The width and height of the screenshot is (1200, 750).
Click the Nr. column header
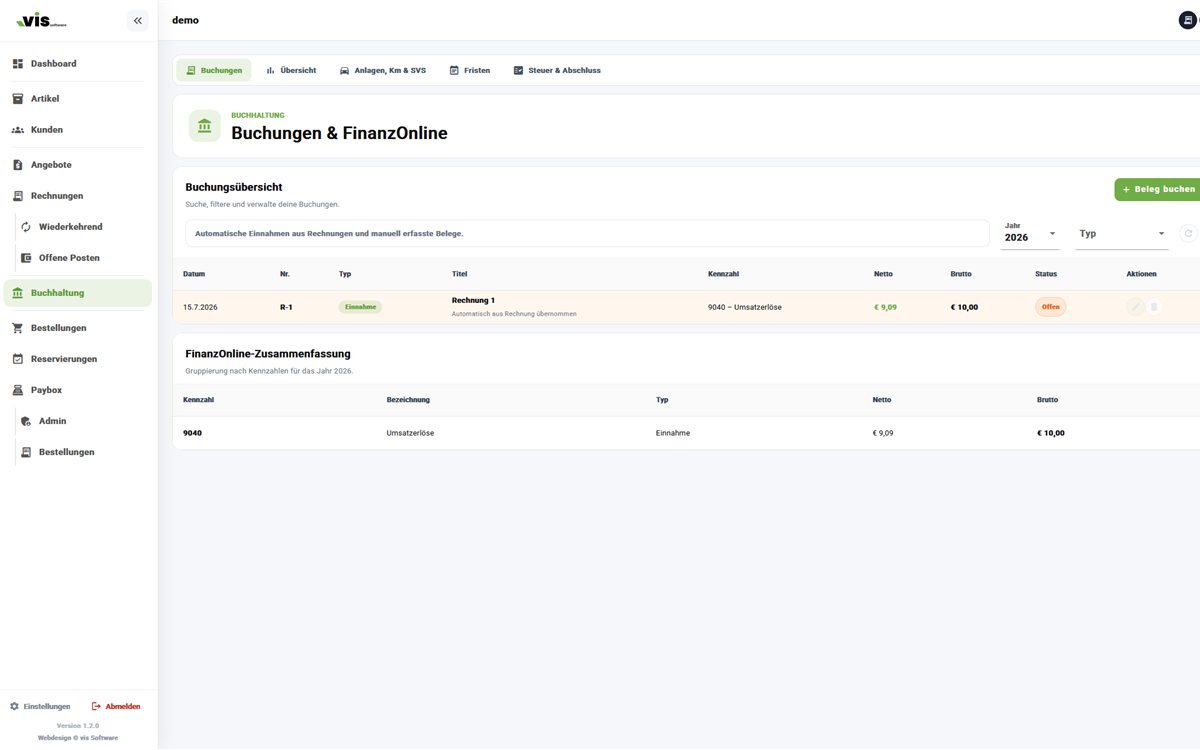(x=285, y=274)
